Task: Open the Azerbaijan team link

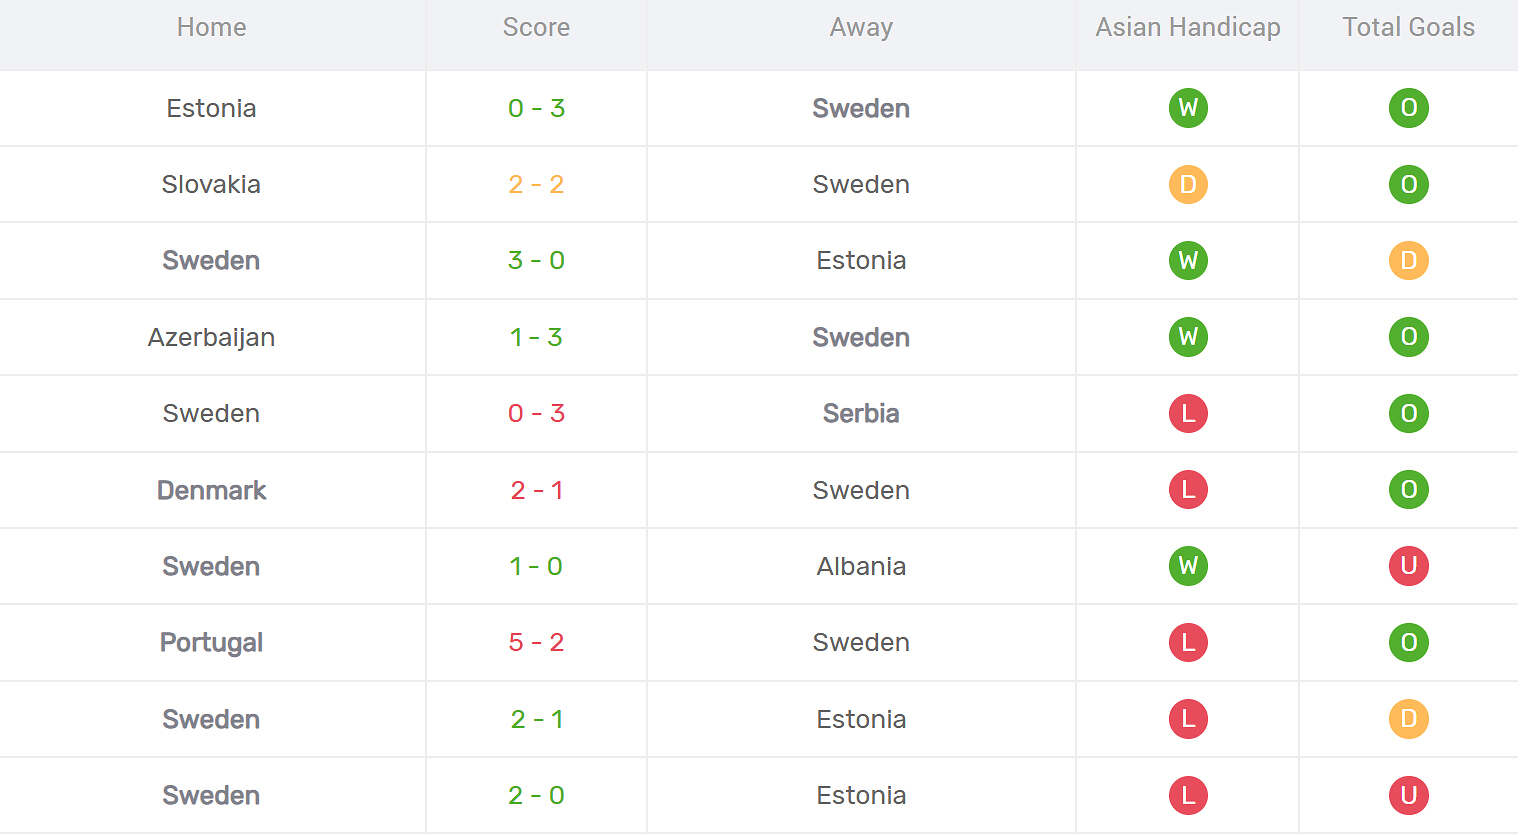Action: point(211,337)
